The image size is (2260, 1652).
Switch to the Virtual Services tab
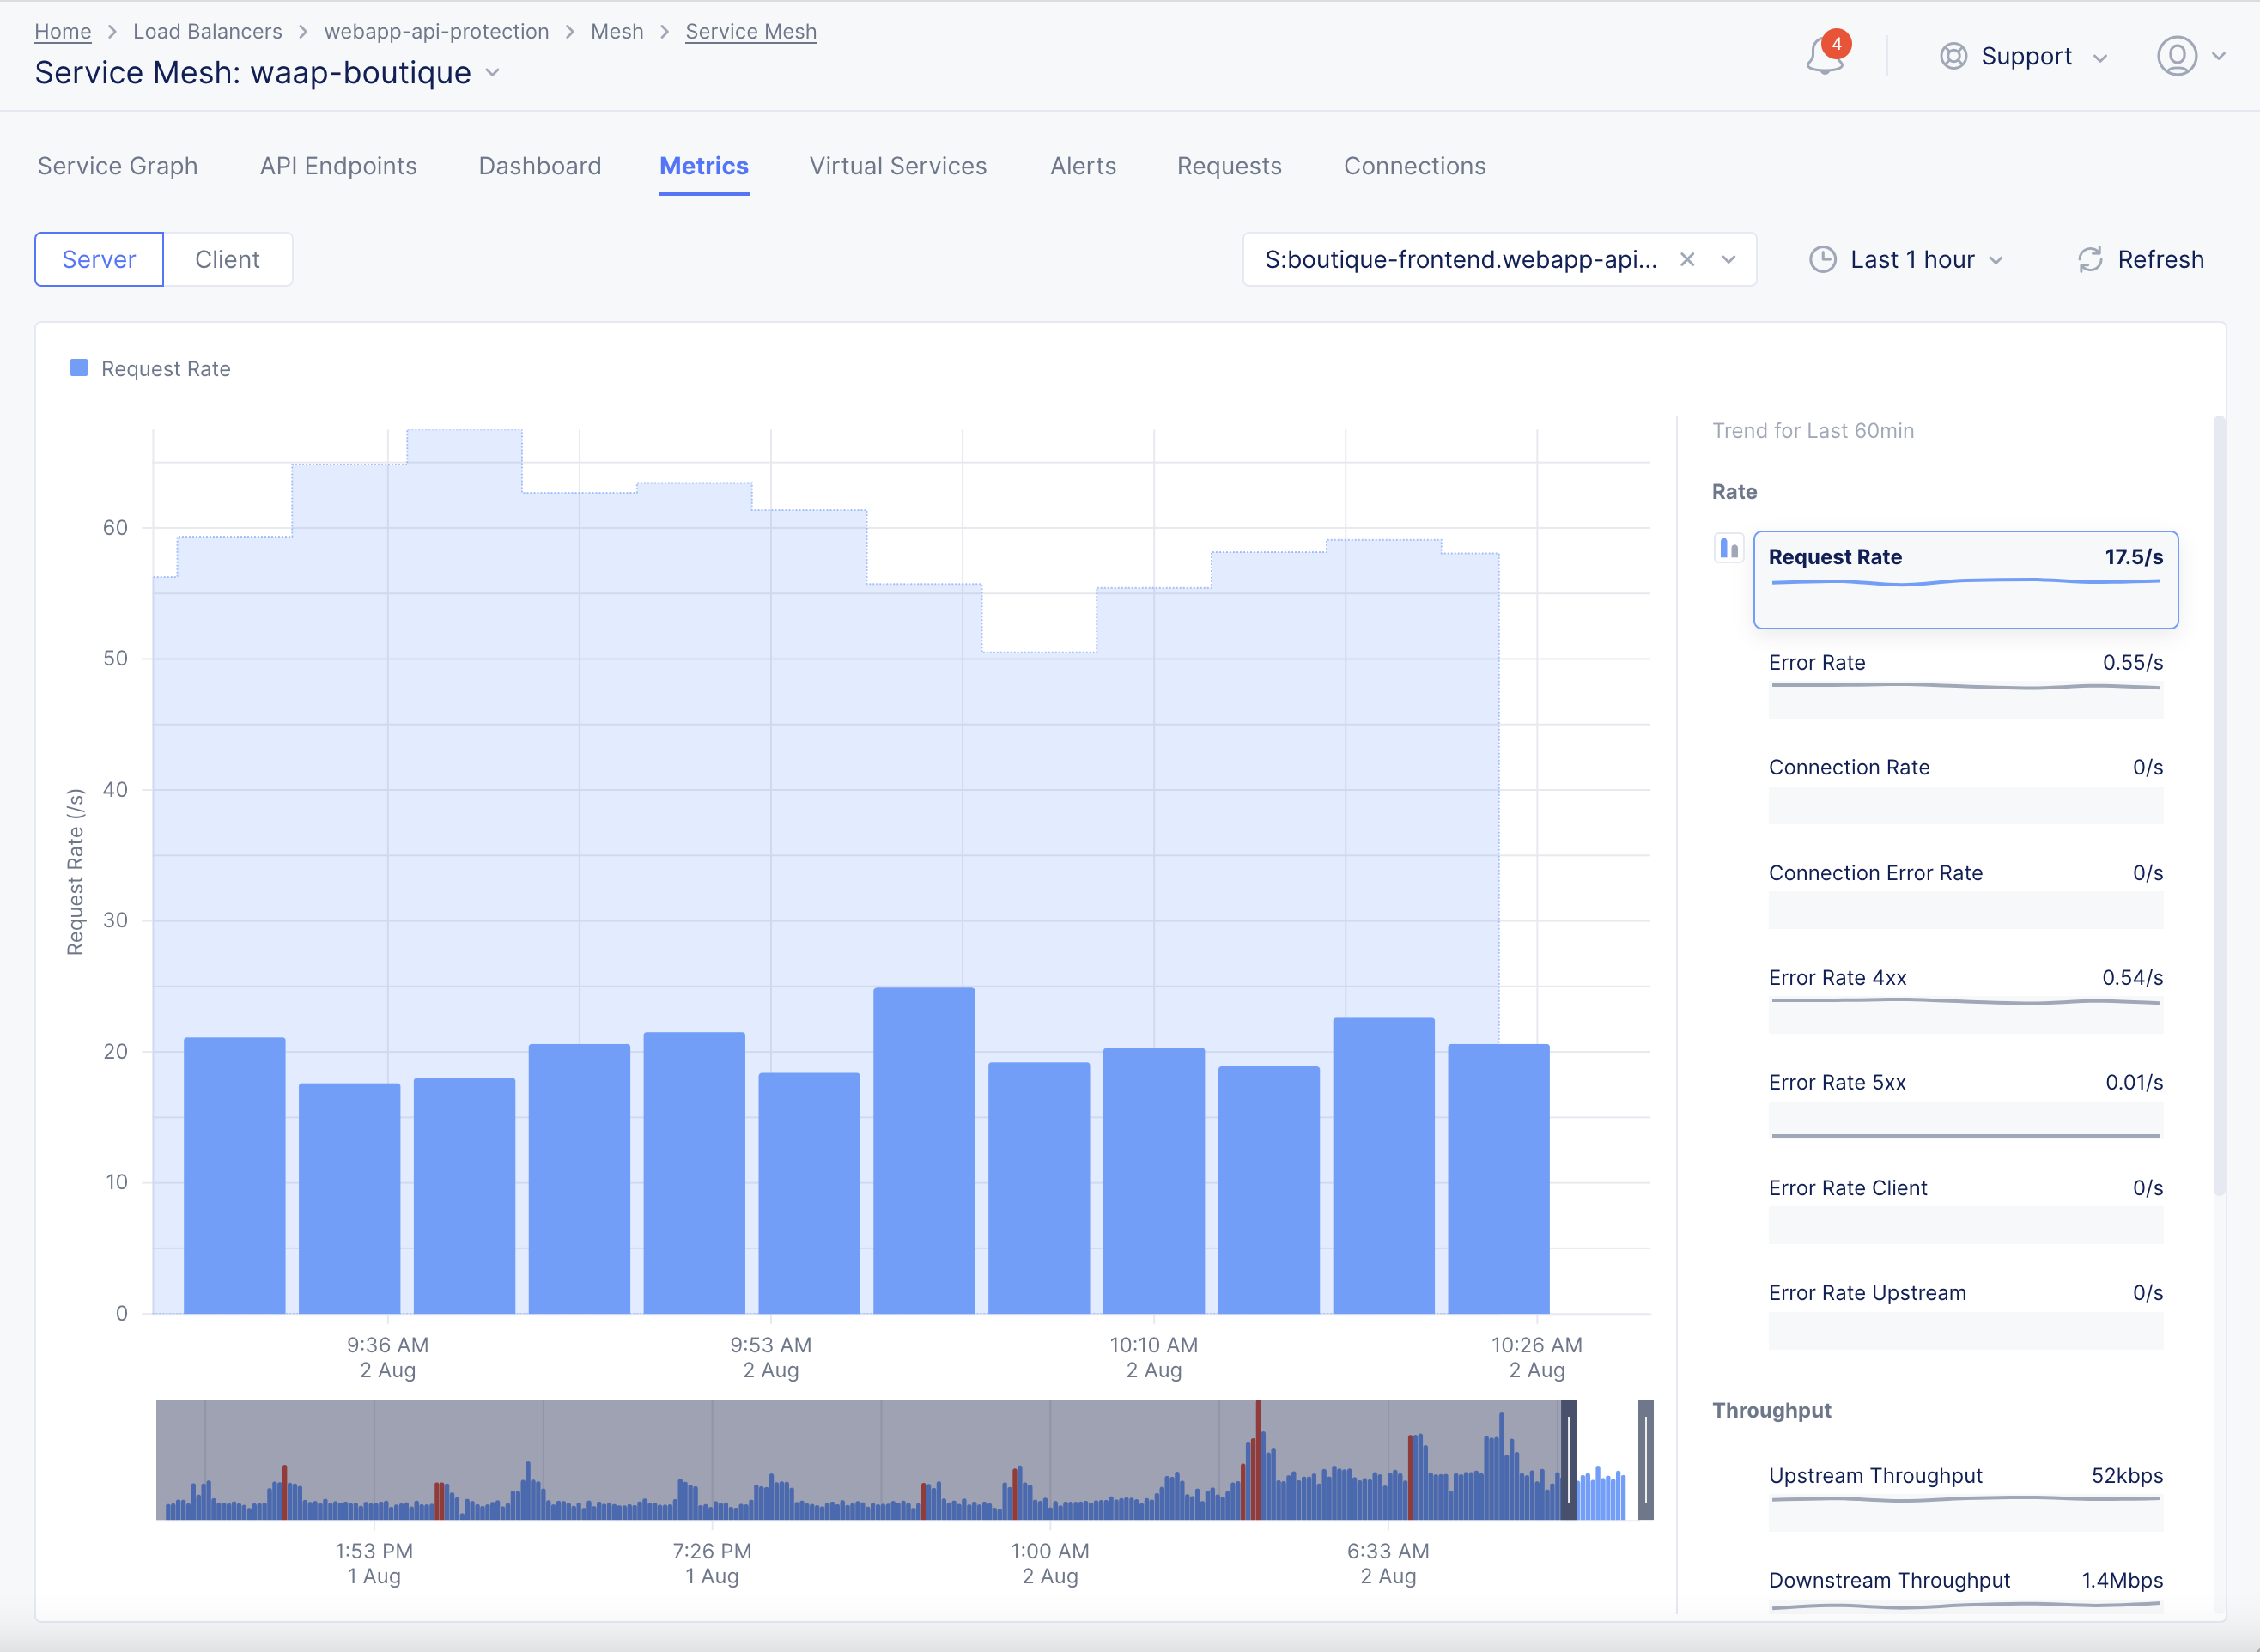click(x=897, y=166)
